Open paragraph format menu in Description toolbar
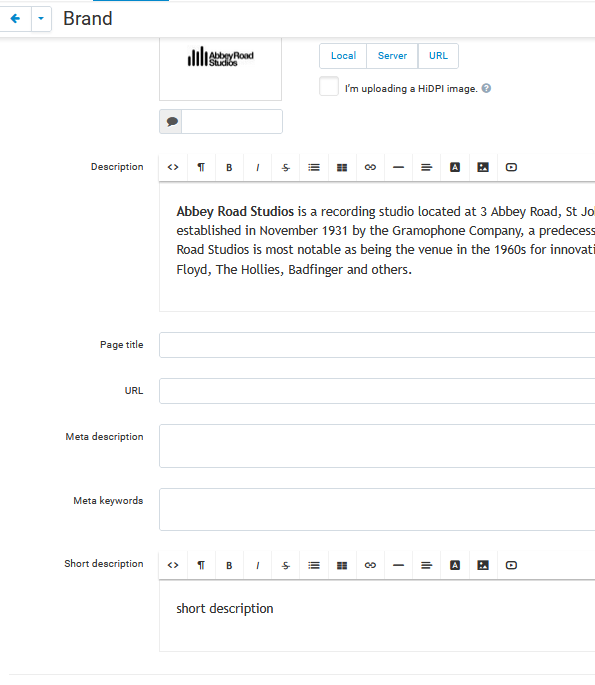Image resolution: width=595 pixels, height=685 pixels. pyautogui.click(x=201, y=167)
